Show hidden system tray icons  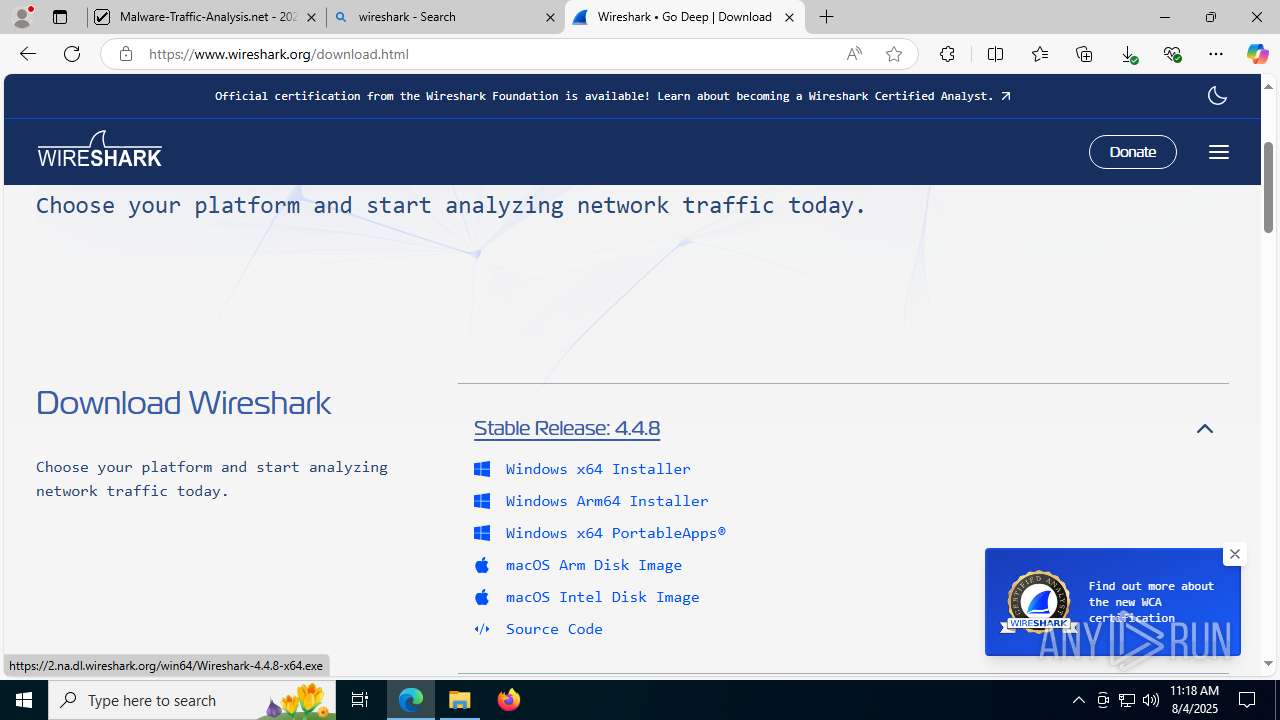(x=1078, y=700)
